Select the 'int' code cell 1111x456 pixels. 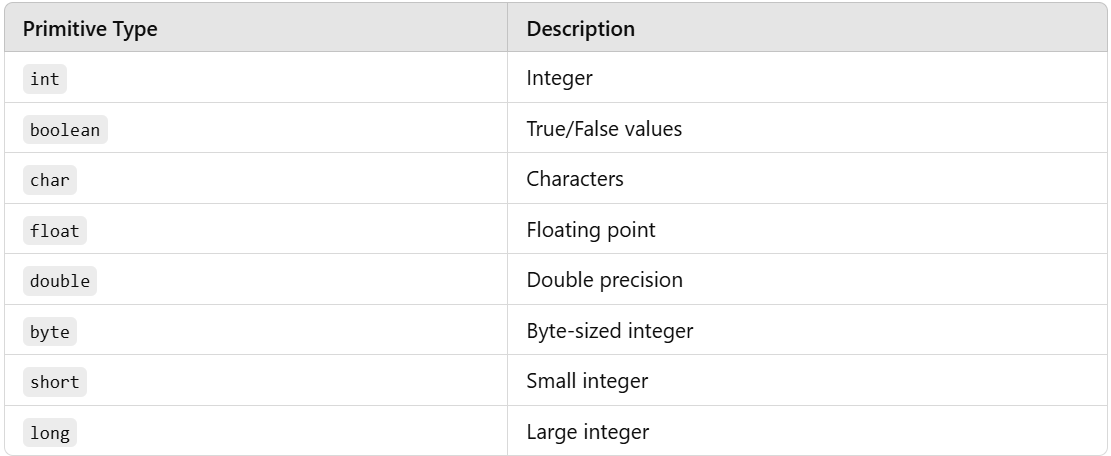[x=45, y=79]
